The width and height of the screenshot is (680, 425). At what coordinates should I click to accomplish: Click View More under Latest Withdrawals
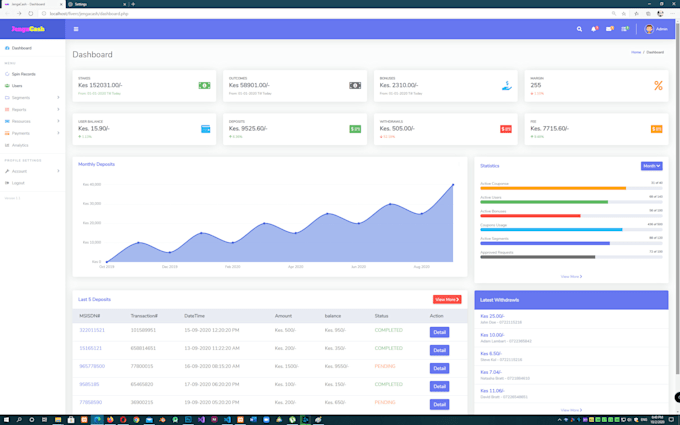(x=571, y=410)
